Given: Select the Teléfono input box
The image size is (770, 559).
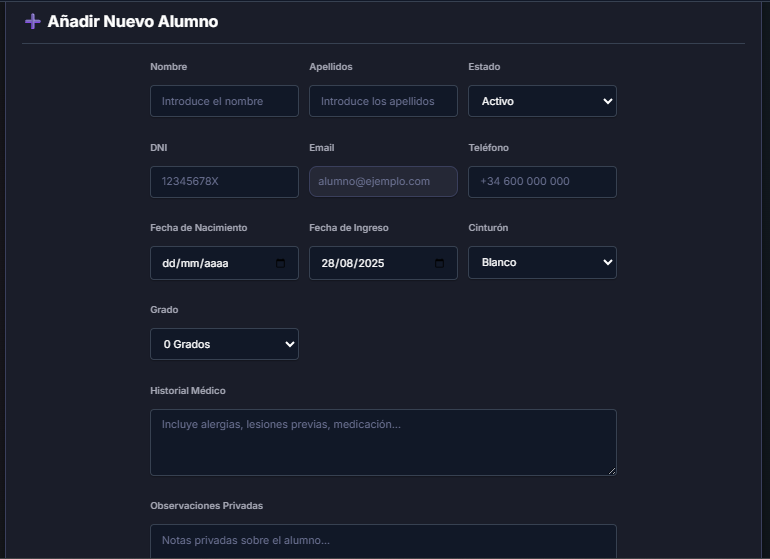Looking at the screenshot, I should [542, 182].
